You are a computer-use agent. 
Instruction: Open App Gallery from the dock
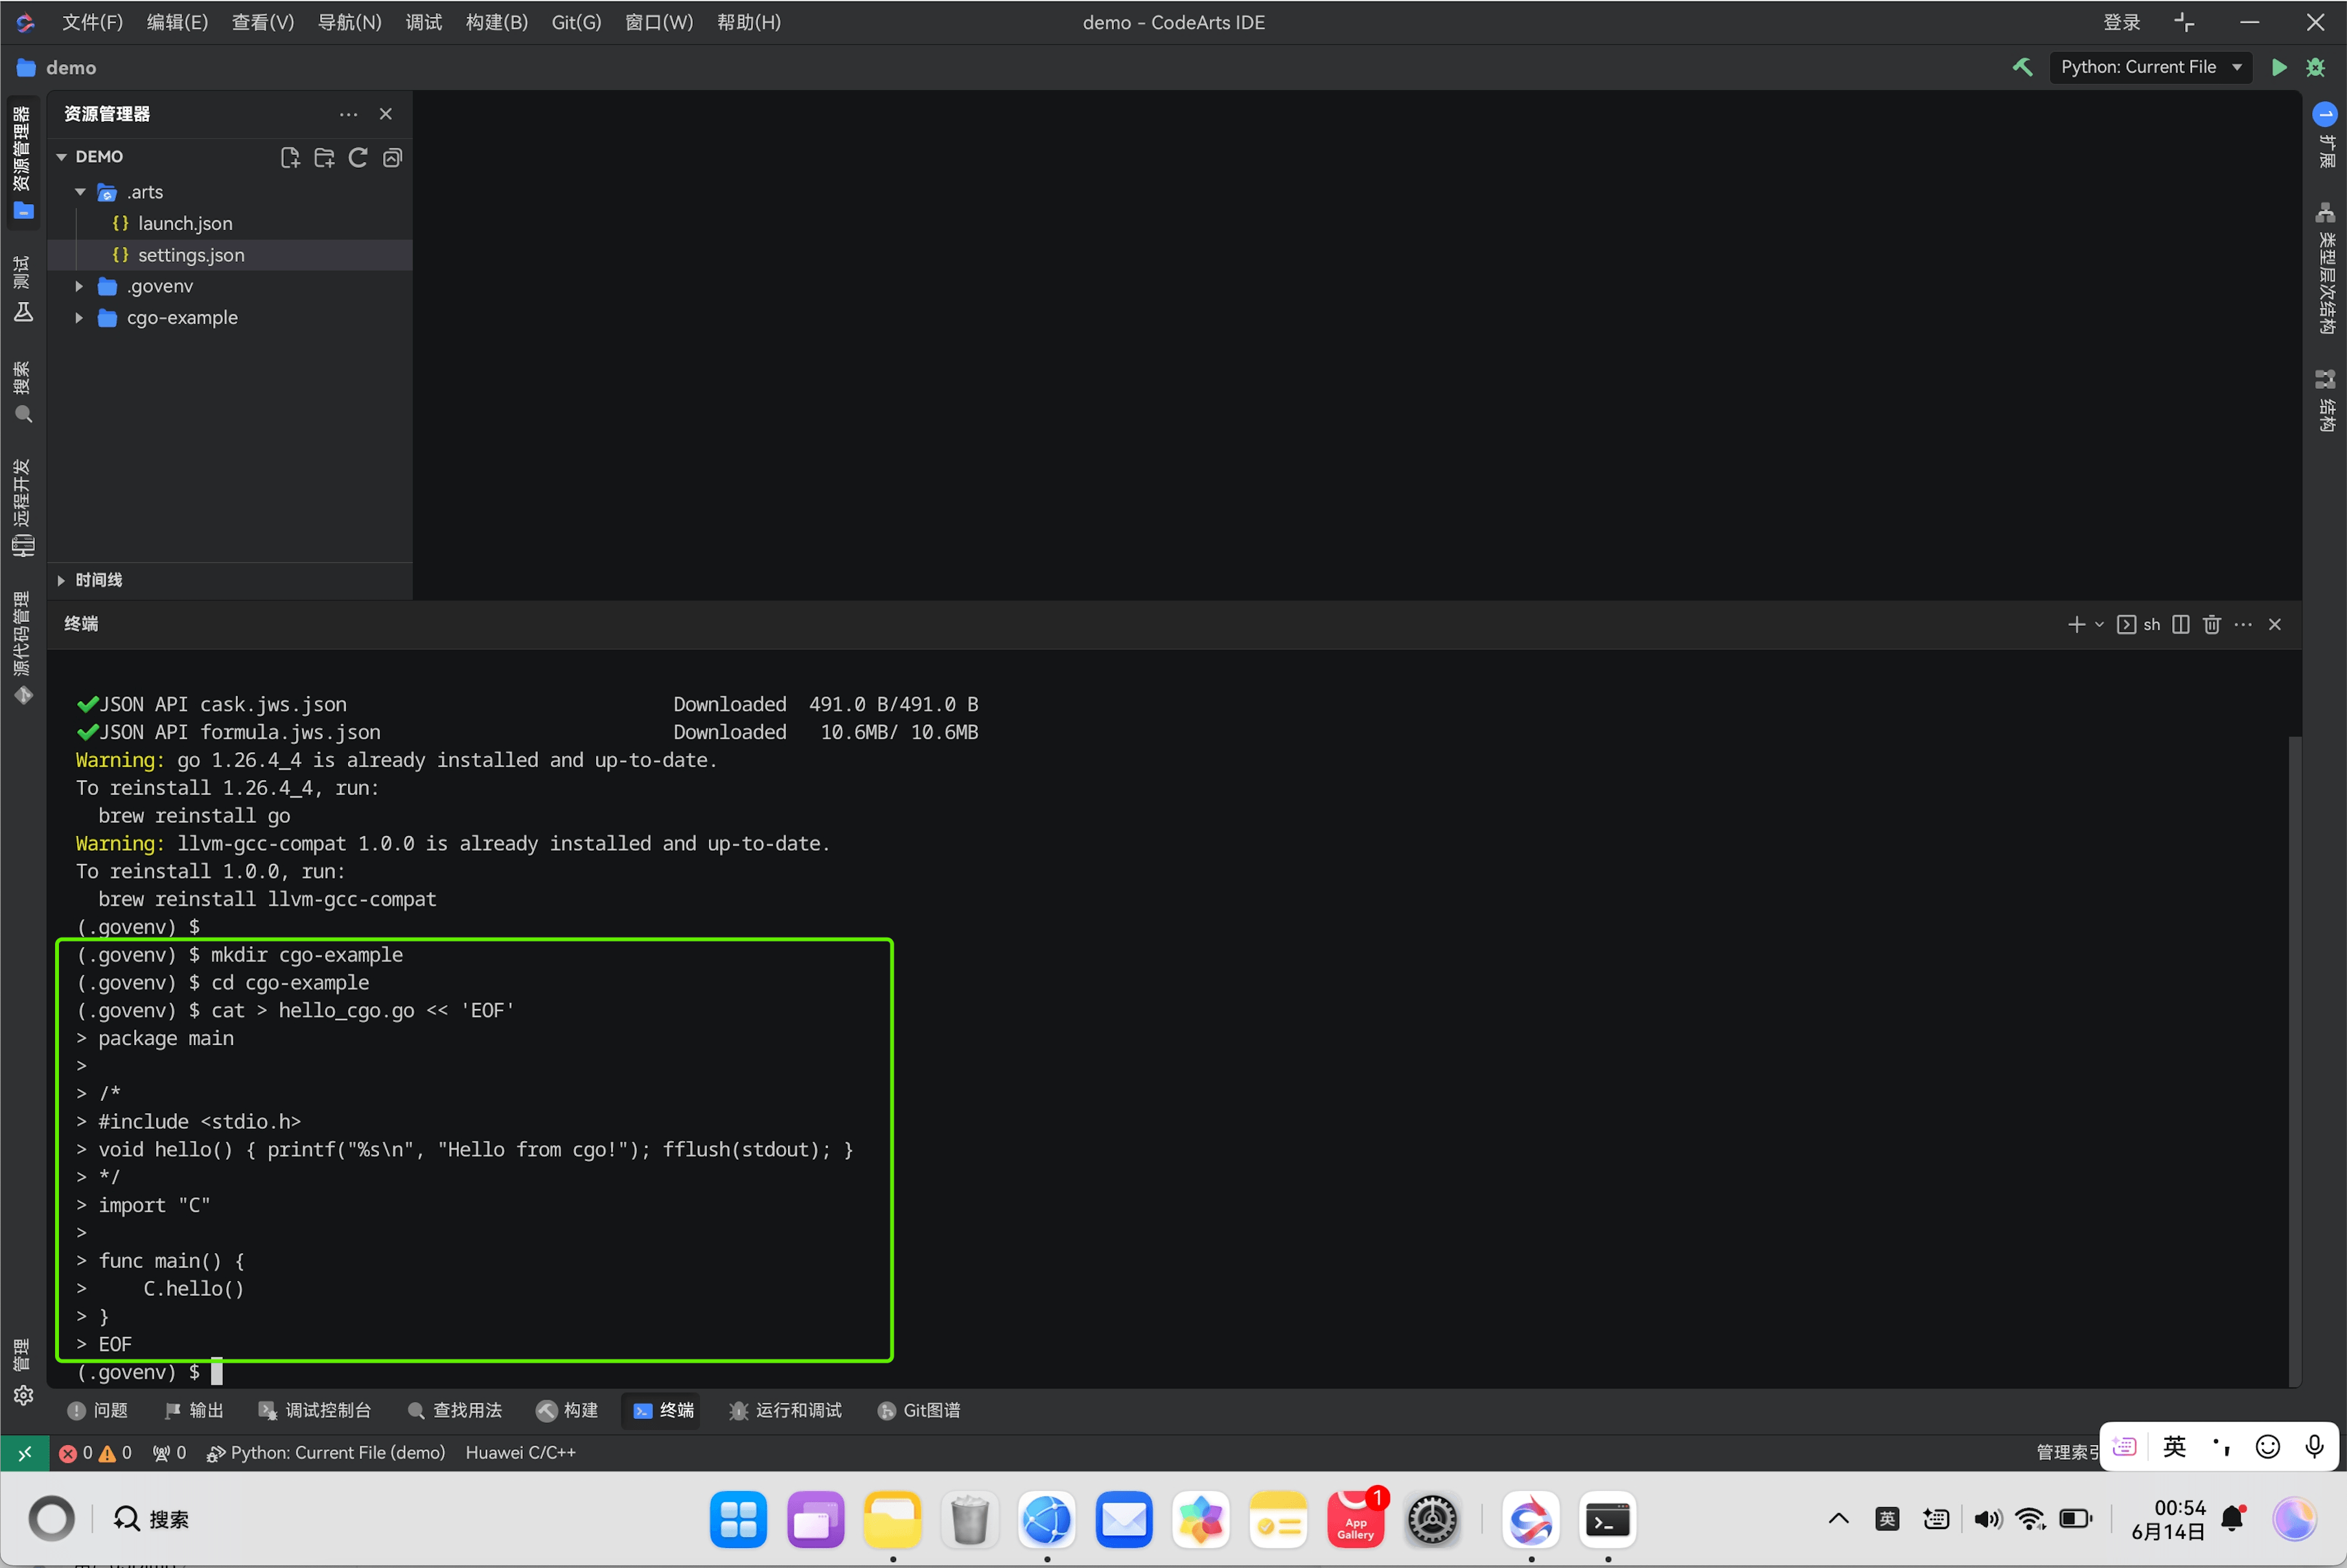click(x=1355, y=1519)
